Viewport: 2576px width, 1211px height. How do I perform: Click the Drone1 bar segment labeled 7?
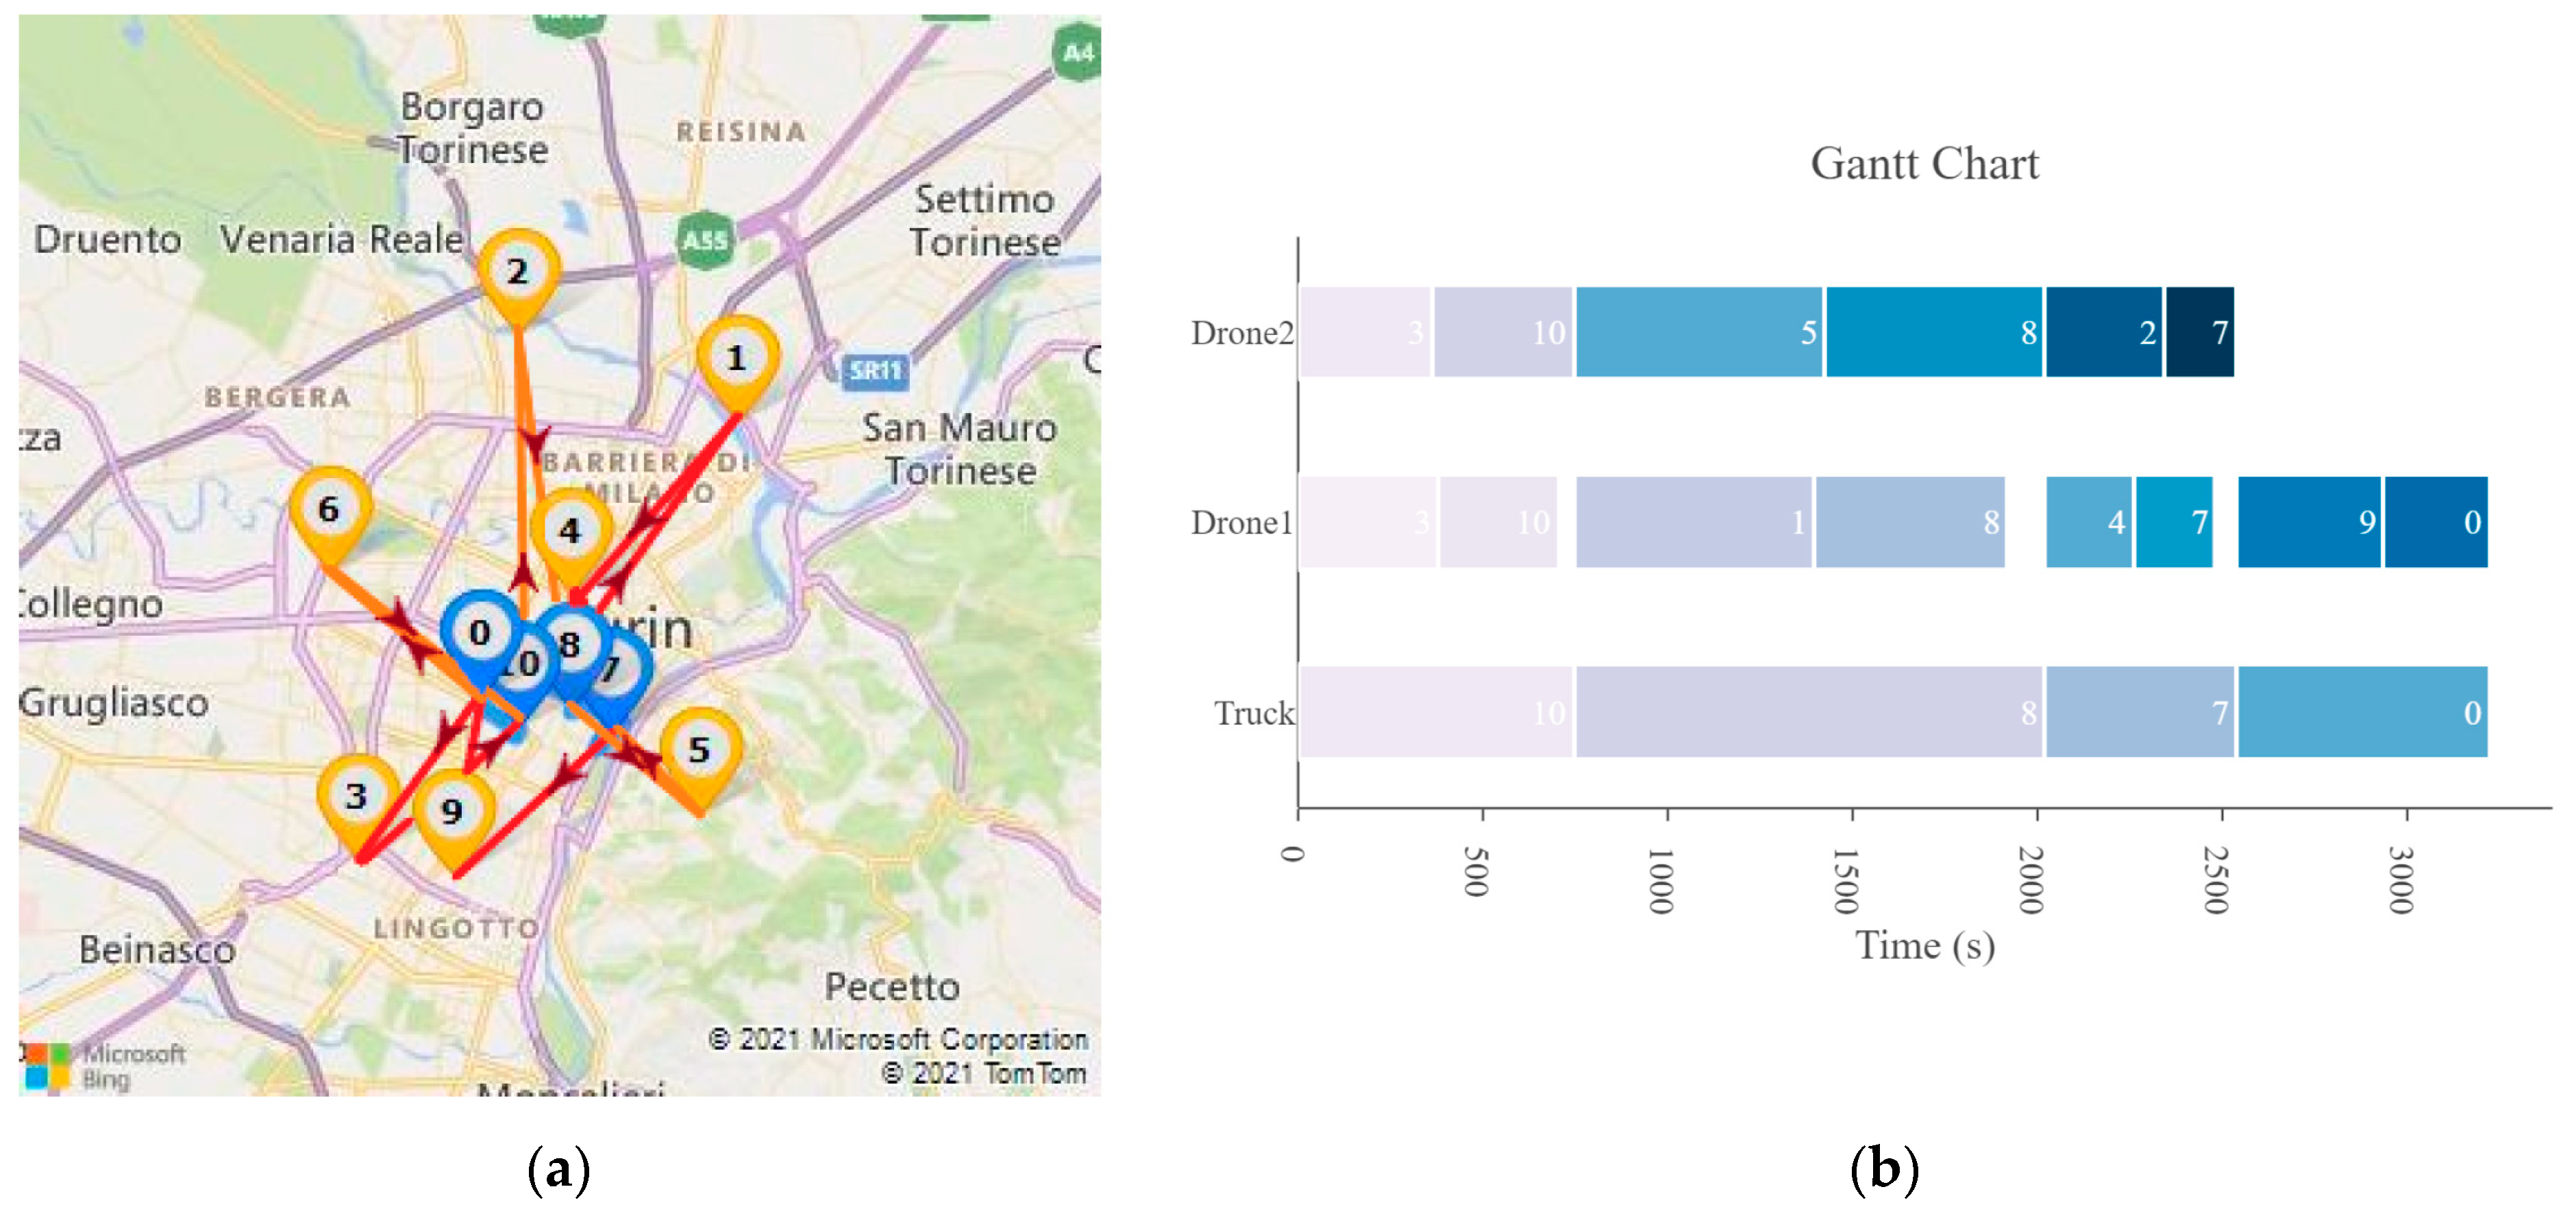[2174, 522]
